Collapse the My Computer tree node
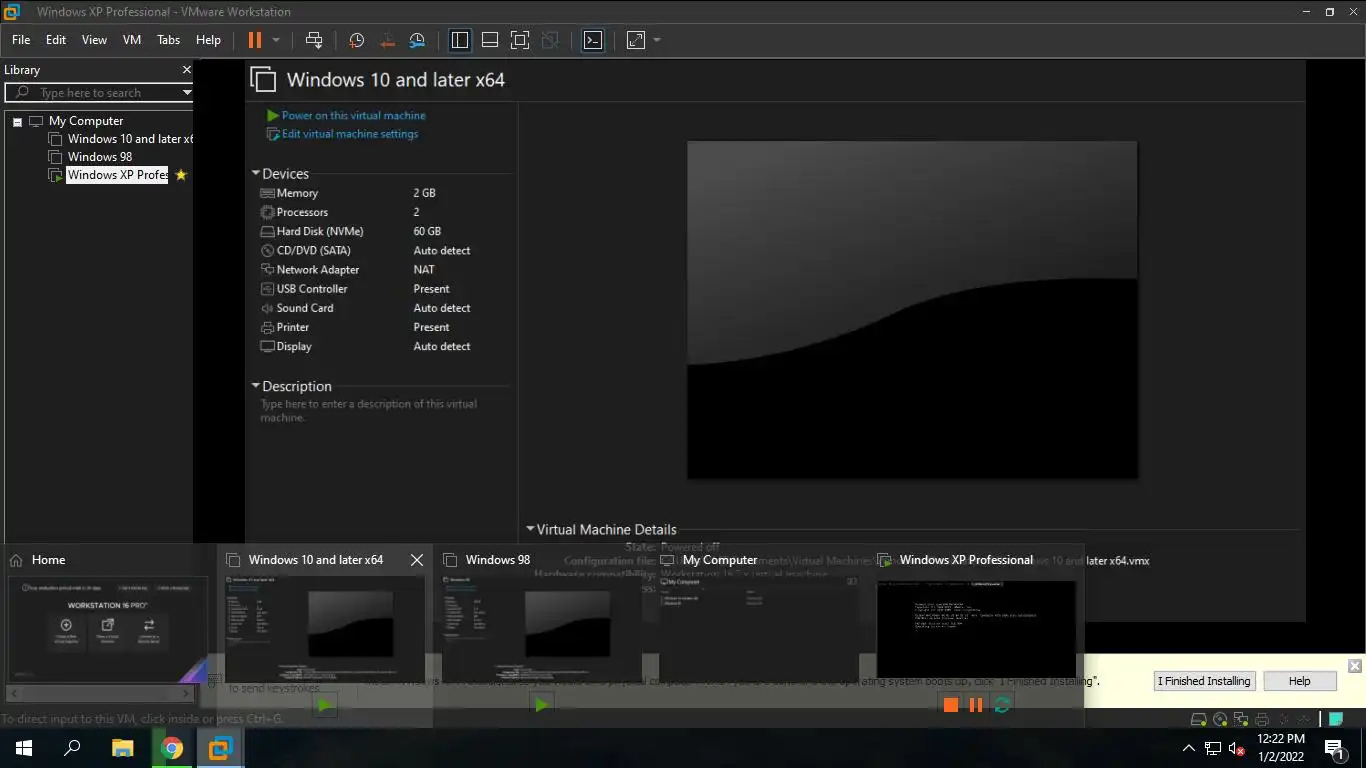Screen dimensions: 1366x768 [x=17, y=121]
